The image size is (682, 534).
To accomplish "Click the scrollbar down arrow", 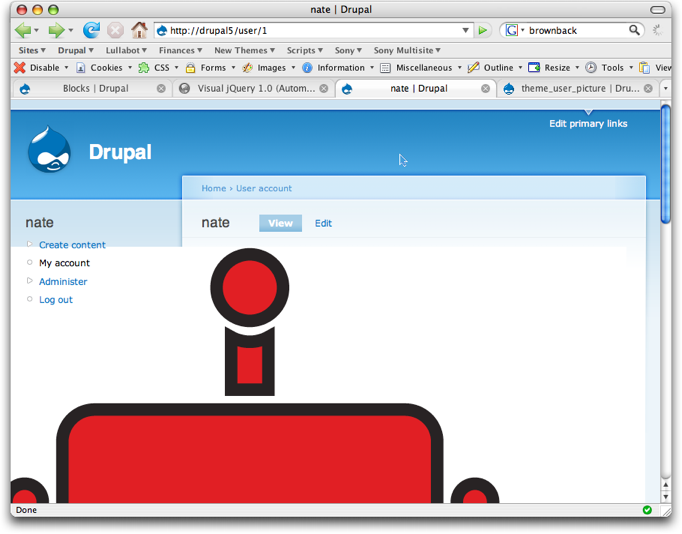I will (665, 497).
